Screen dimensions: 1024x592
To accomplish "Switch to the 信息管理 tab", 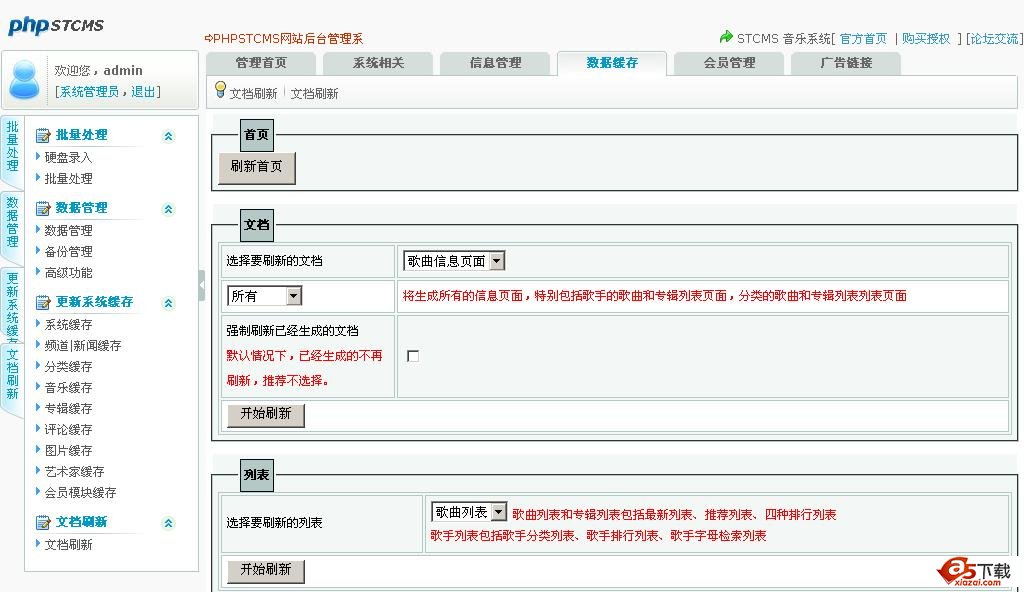I will 495,63.
